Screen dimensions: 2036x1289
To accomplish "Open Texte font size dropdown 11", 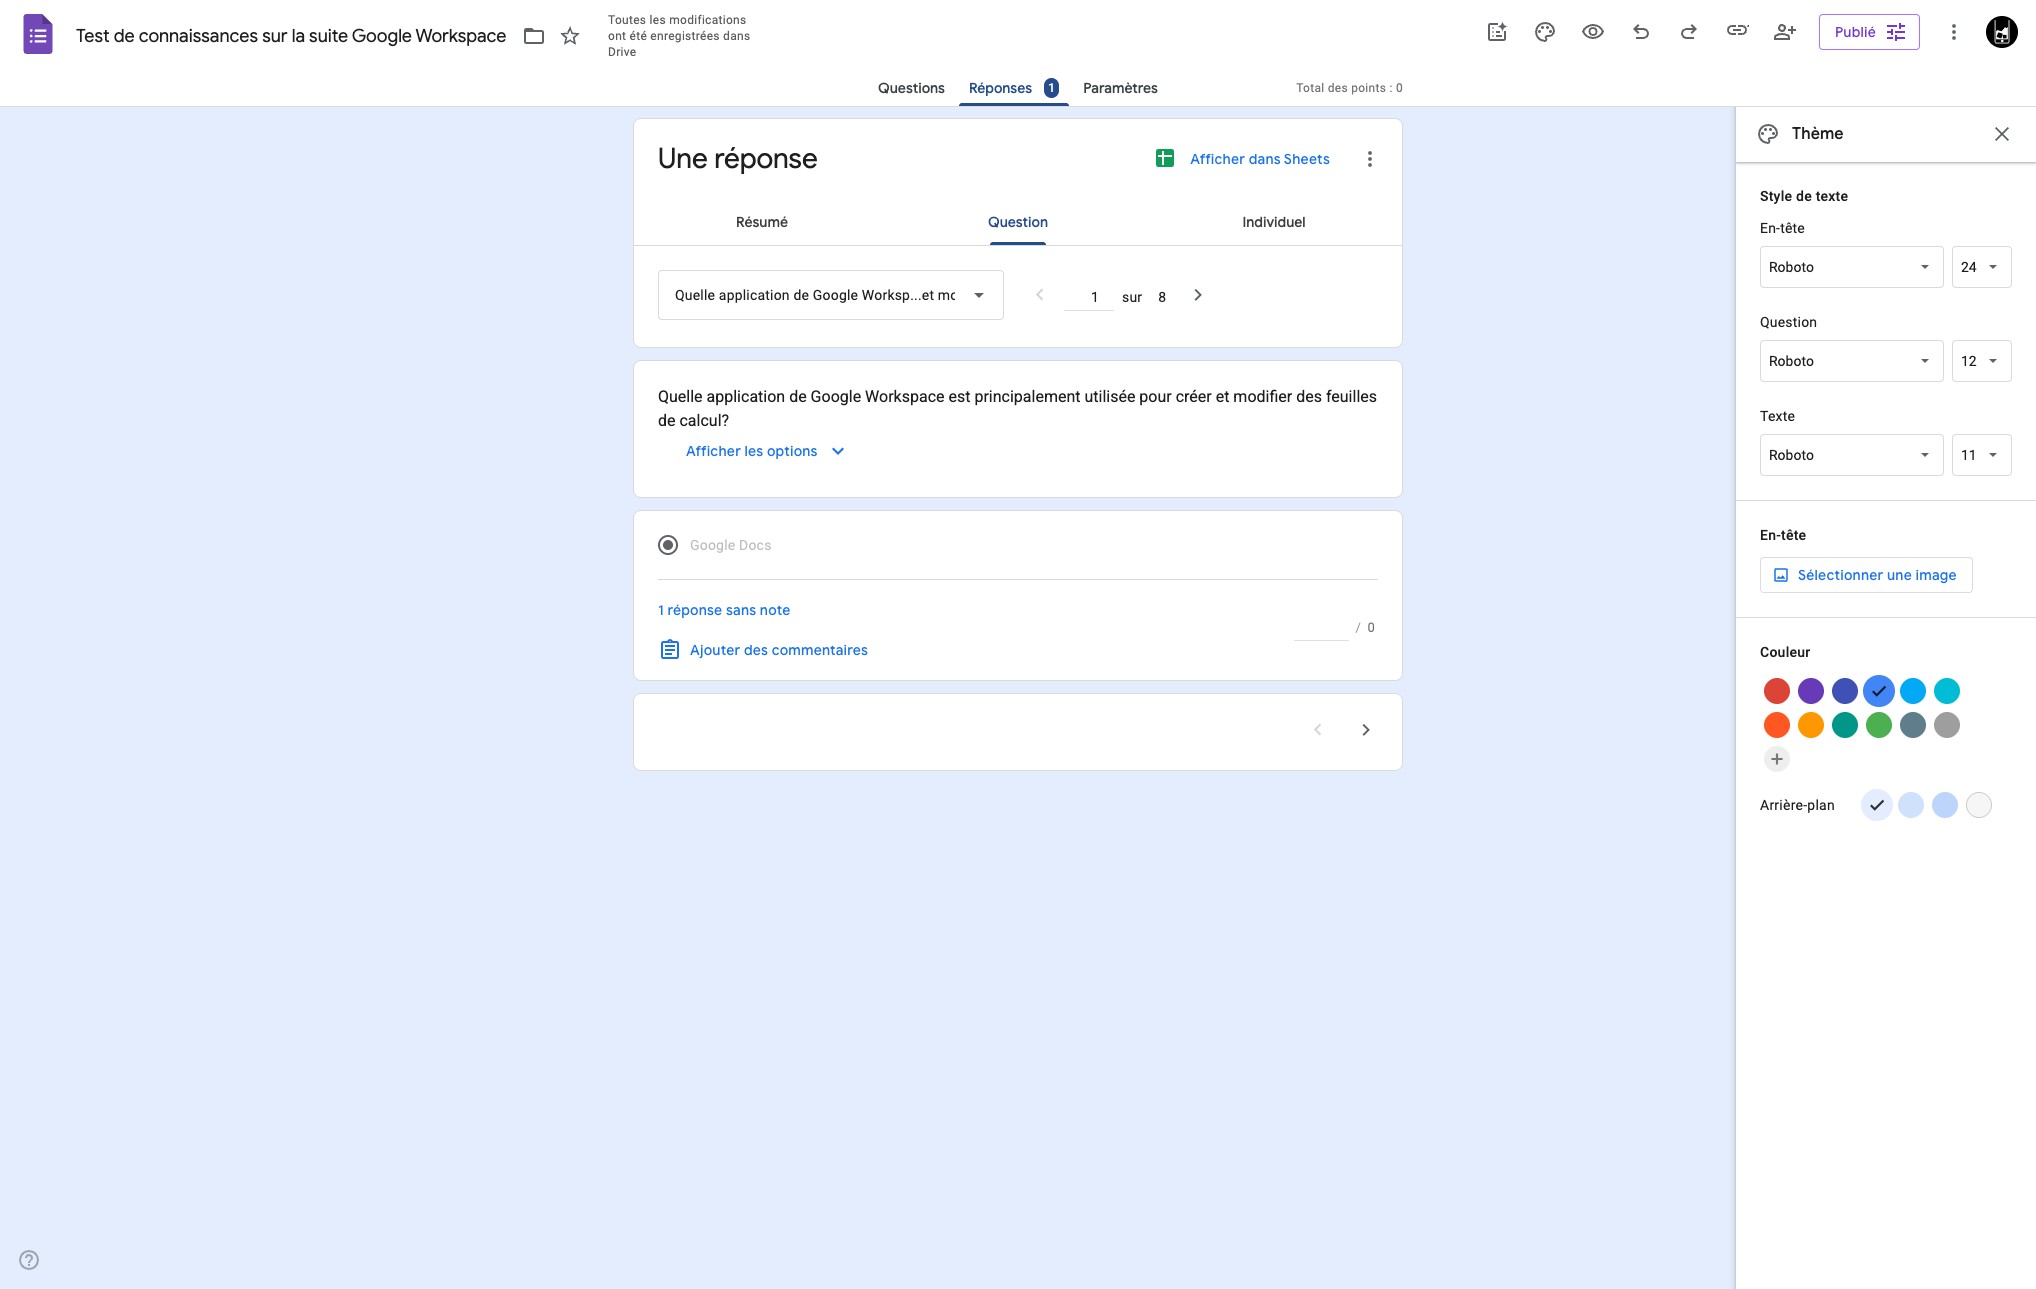I will point(1981,455).
